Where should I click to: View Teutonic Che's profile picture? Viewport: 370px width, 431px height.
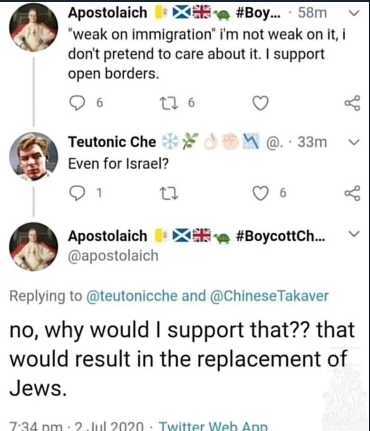coord(33,156)
